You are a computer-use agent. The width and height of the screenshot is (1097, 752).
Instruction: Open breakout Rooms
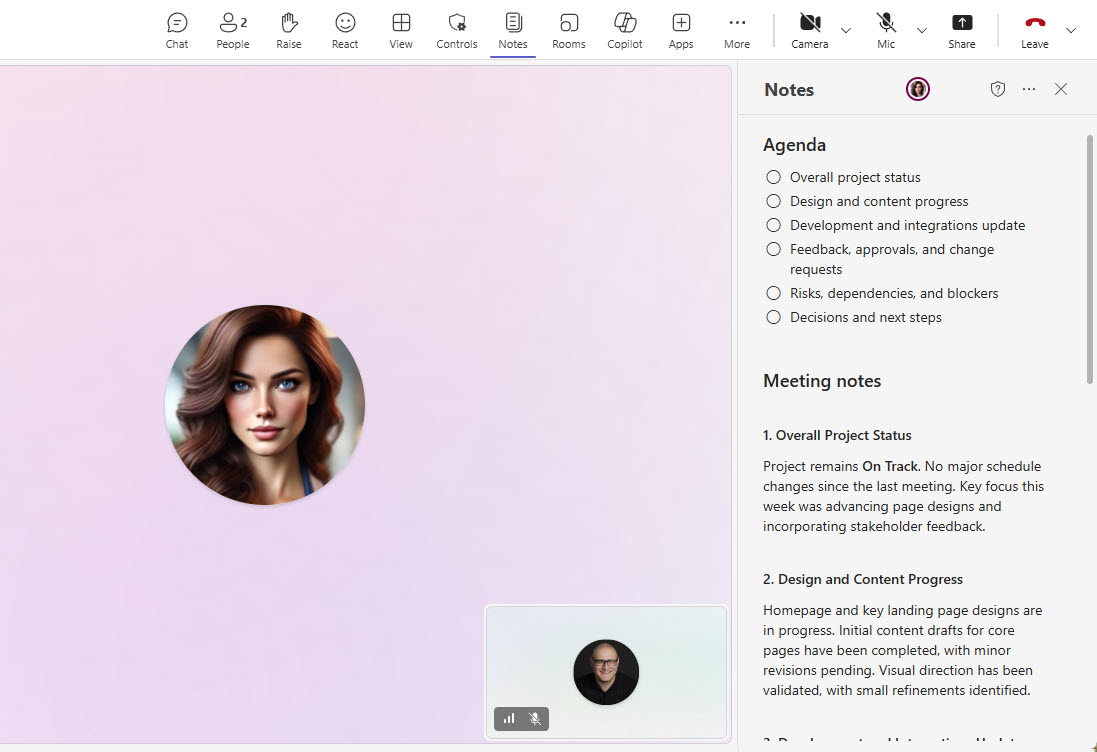tap(569, 30)
